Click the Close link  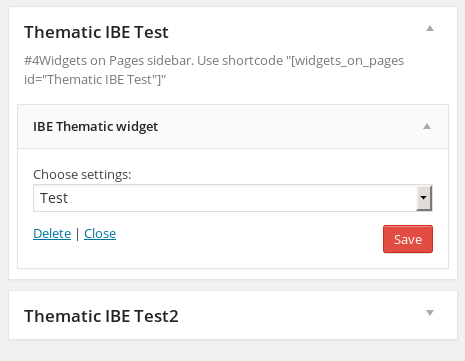100,234
